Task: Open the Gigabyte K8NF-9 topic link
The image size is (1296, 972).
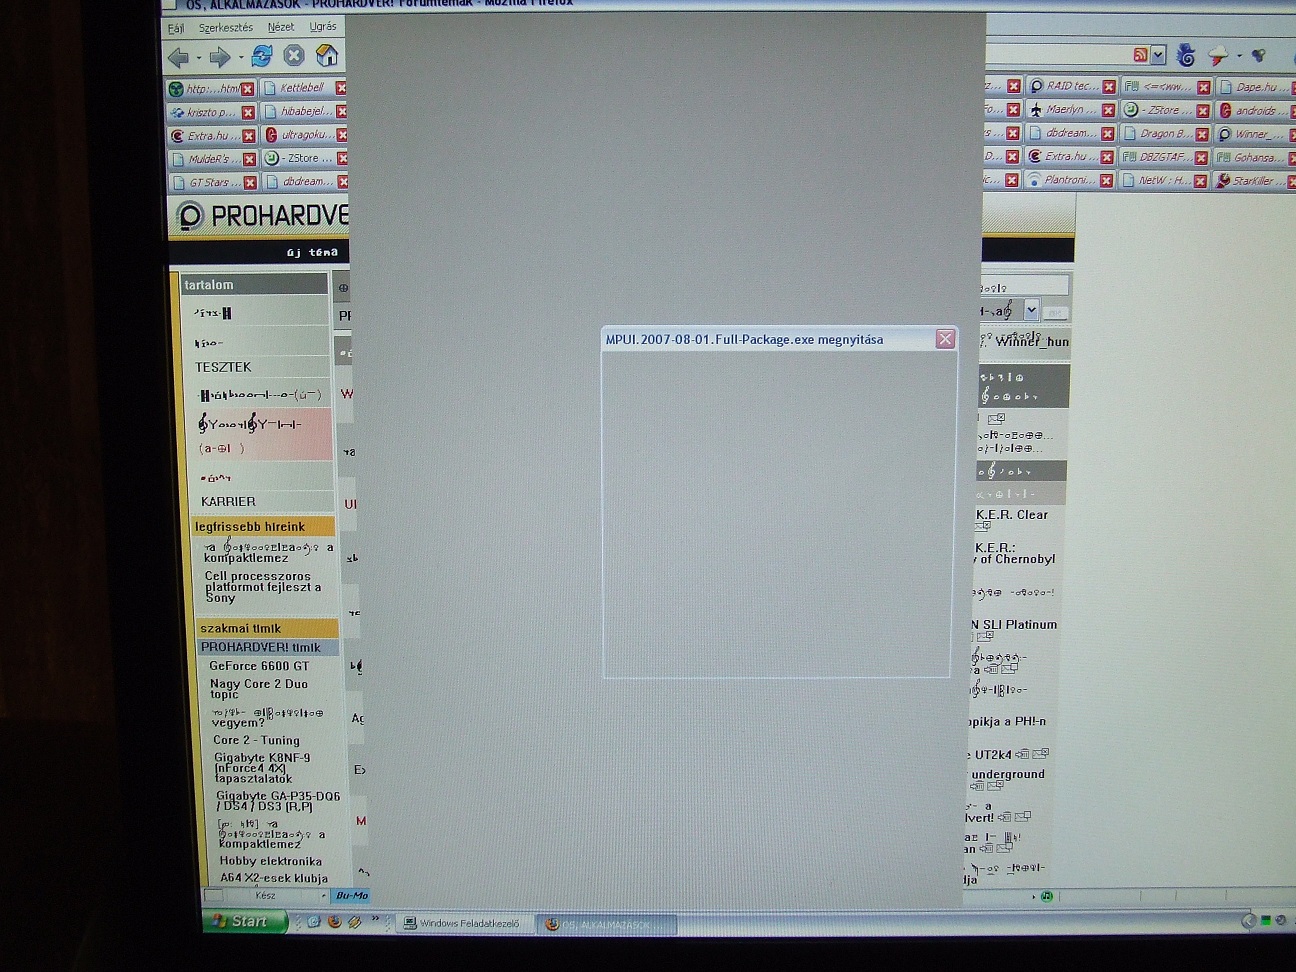Action: (x=262, y=768)
